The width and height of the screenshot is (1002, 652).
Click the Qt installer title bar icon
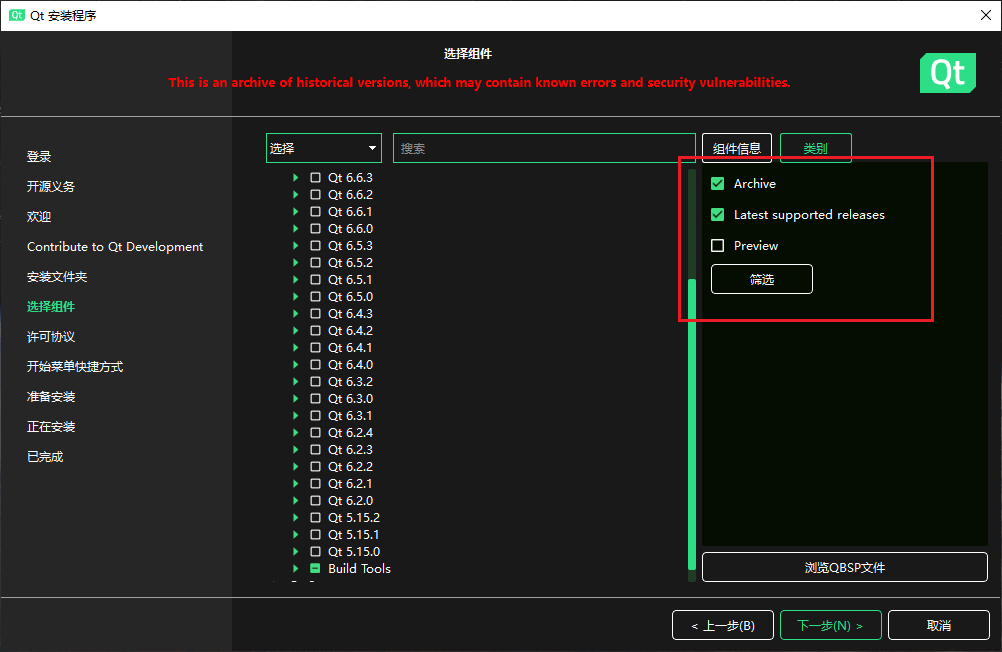[17, 16]
